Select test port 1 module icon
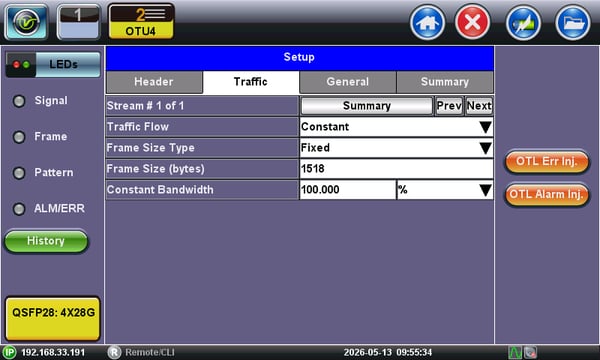The height and width of the screenshot is (360, 600). (79, 22)
